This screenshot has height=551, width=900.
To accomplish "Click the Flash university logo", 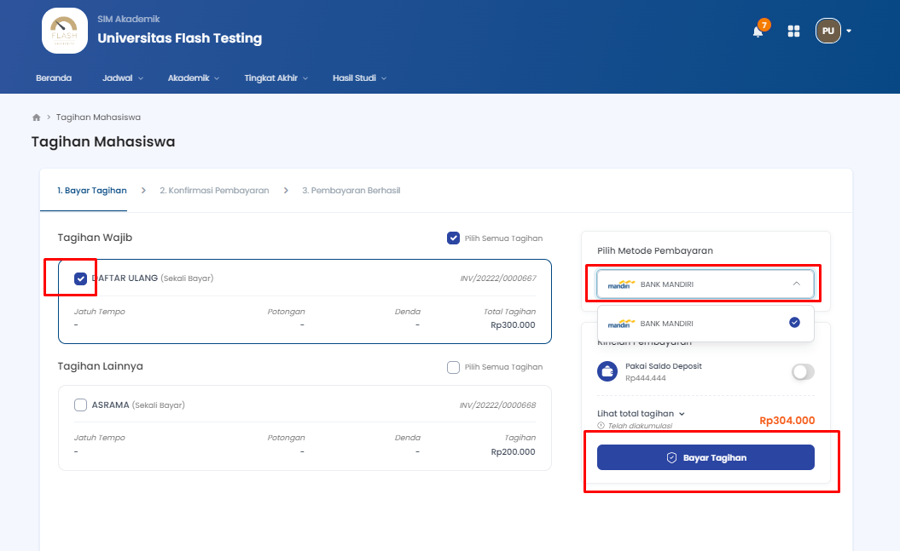I will coord(65,31).
